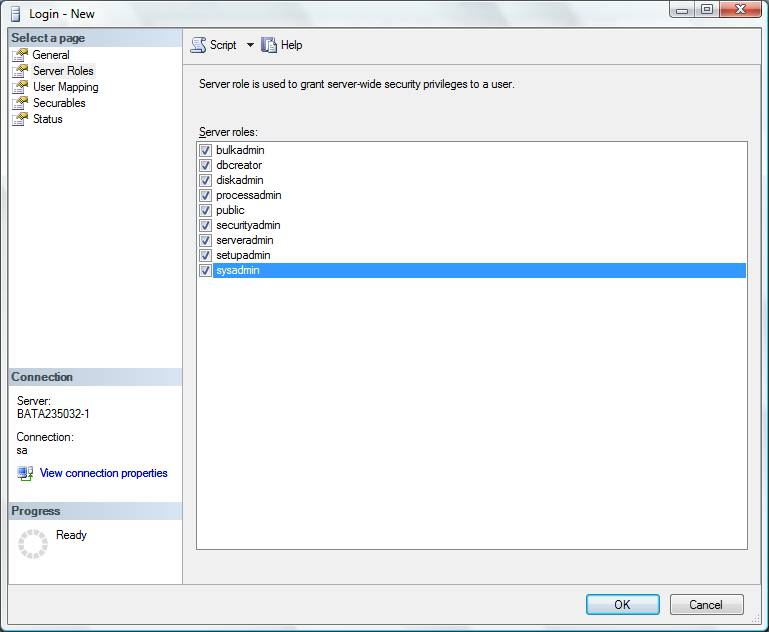Uncheck the dbcreator role checkbox

206,166
